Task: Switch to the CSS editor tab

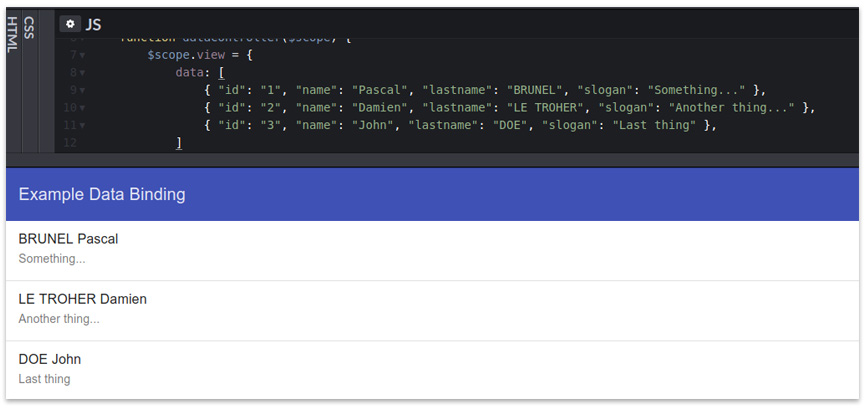Action: pyautogui.click(x=29, y=29)
